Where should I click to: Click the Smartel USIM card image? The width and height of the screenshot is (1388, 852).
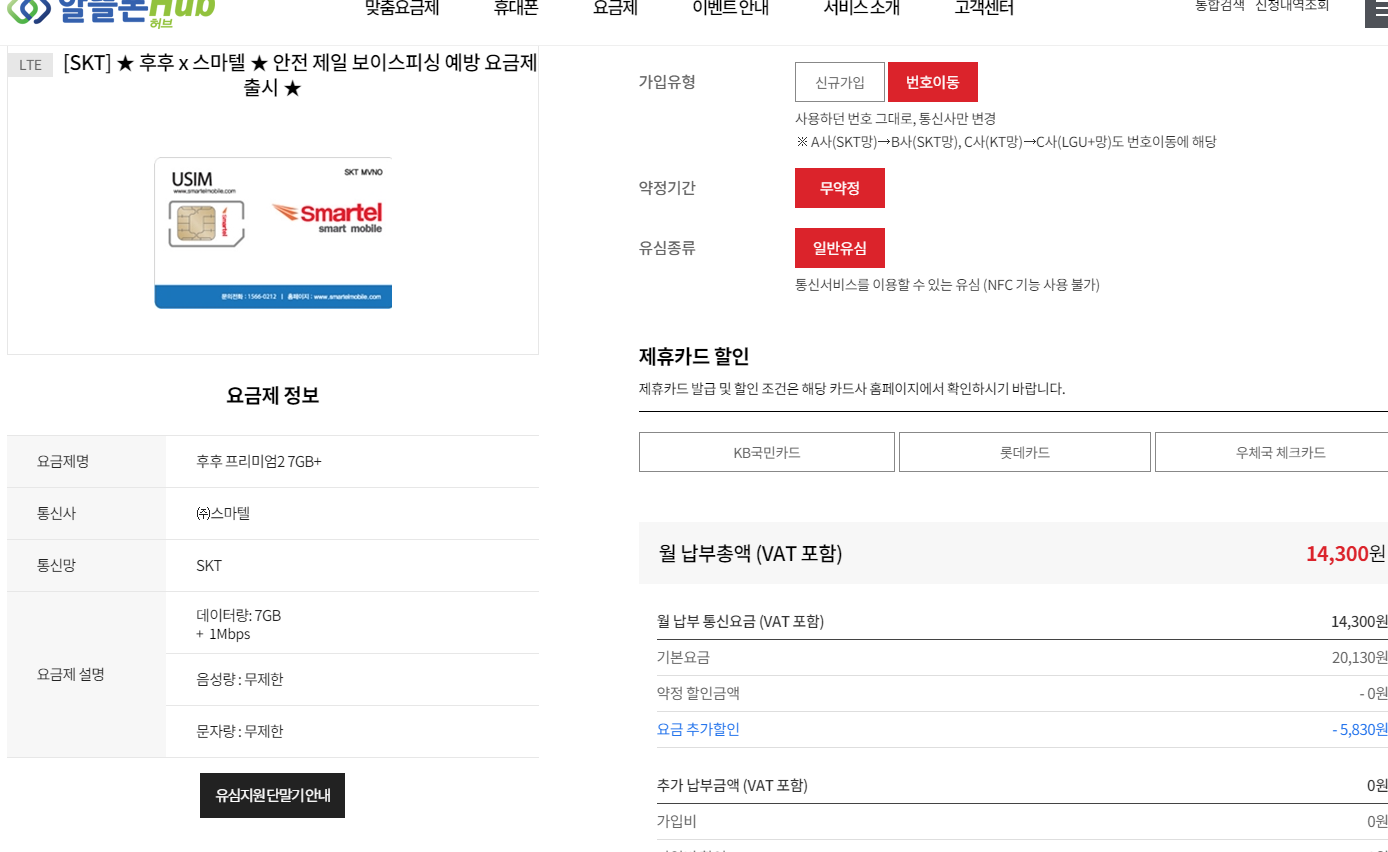(x=273, y=233)
